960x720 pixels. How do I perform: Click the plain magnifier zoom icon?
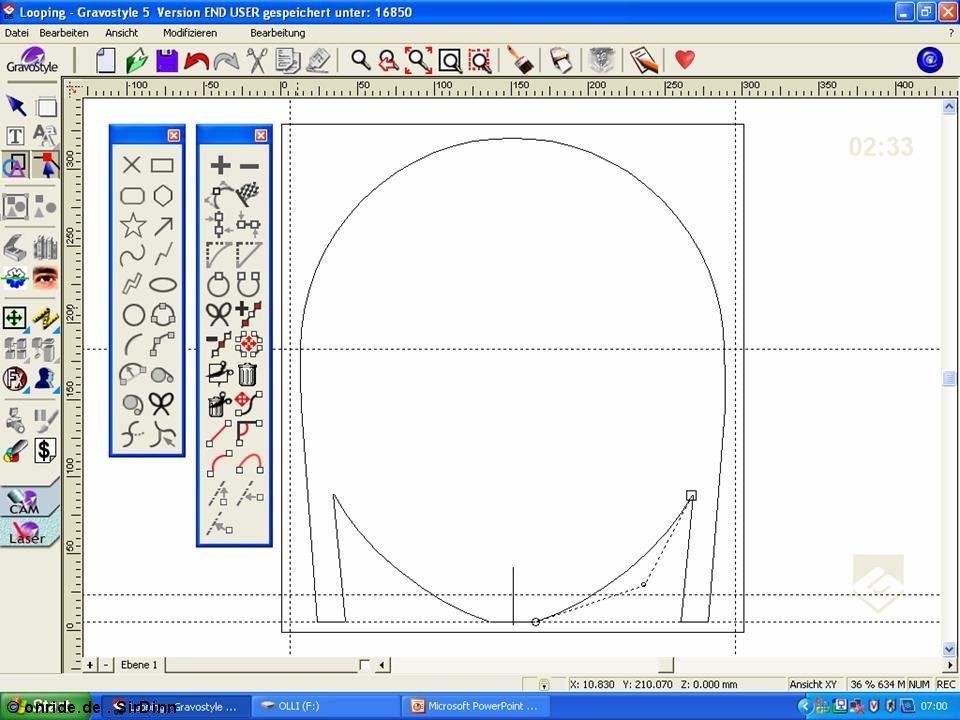361,60
